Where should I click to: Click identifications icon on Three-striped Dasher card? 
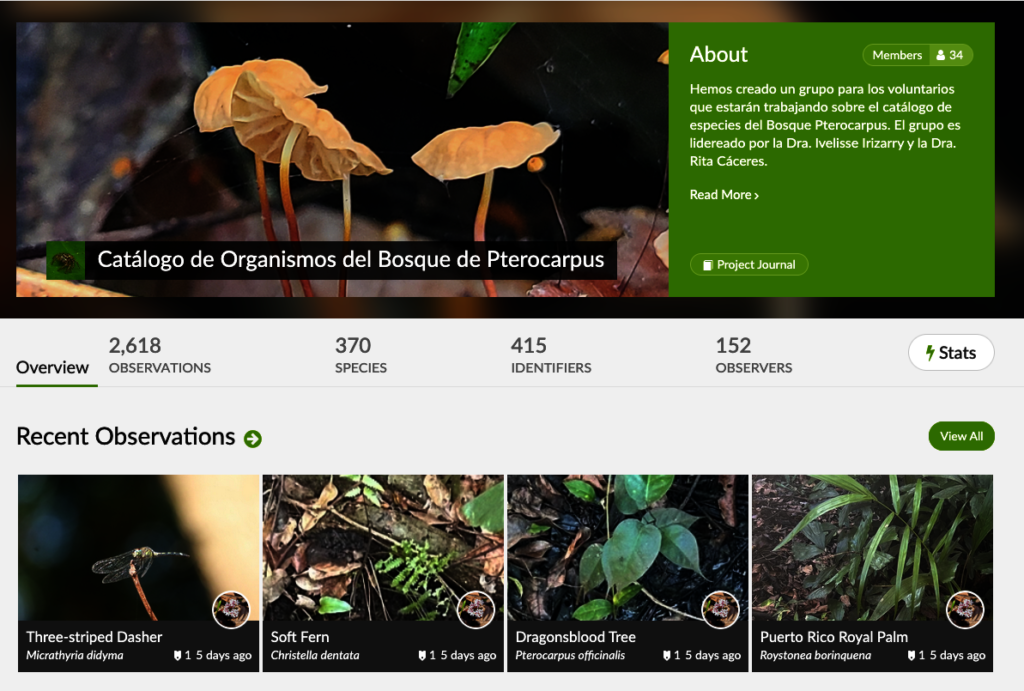[177, 656]
